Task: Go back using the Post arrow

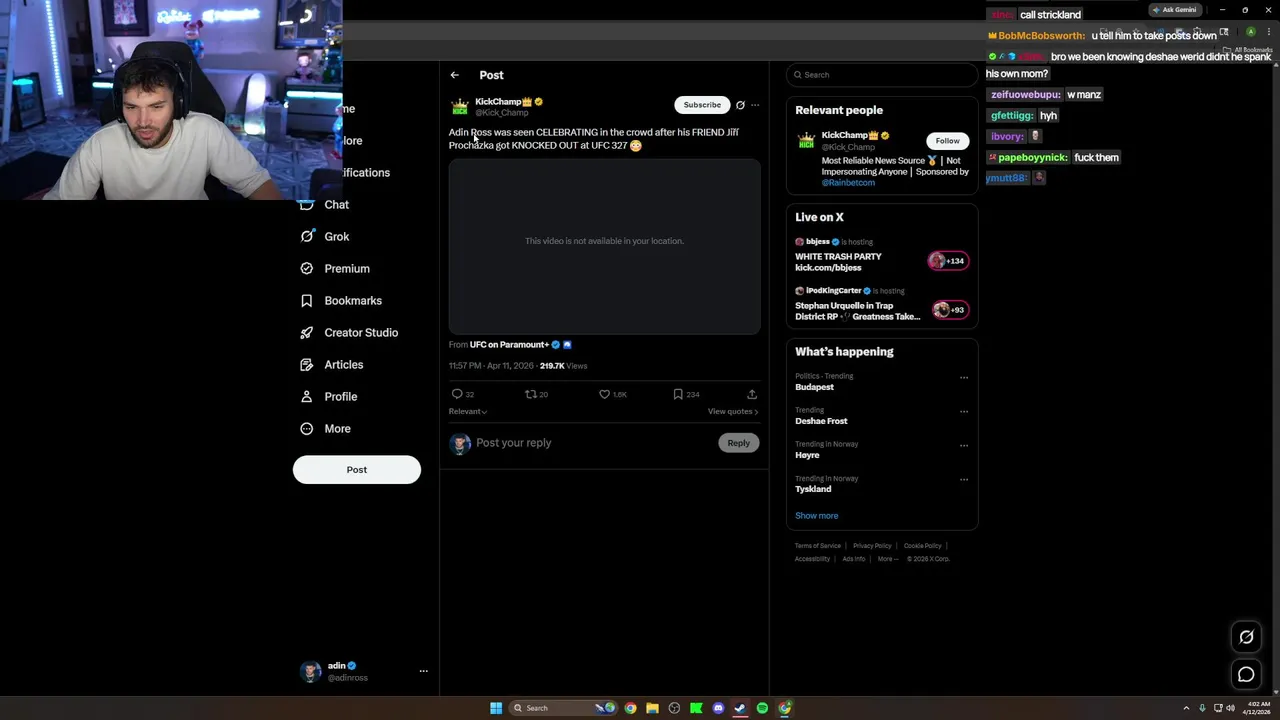Action: (x=454, y=75)
